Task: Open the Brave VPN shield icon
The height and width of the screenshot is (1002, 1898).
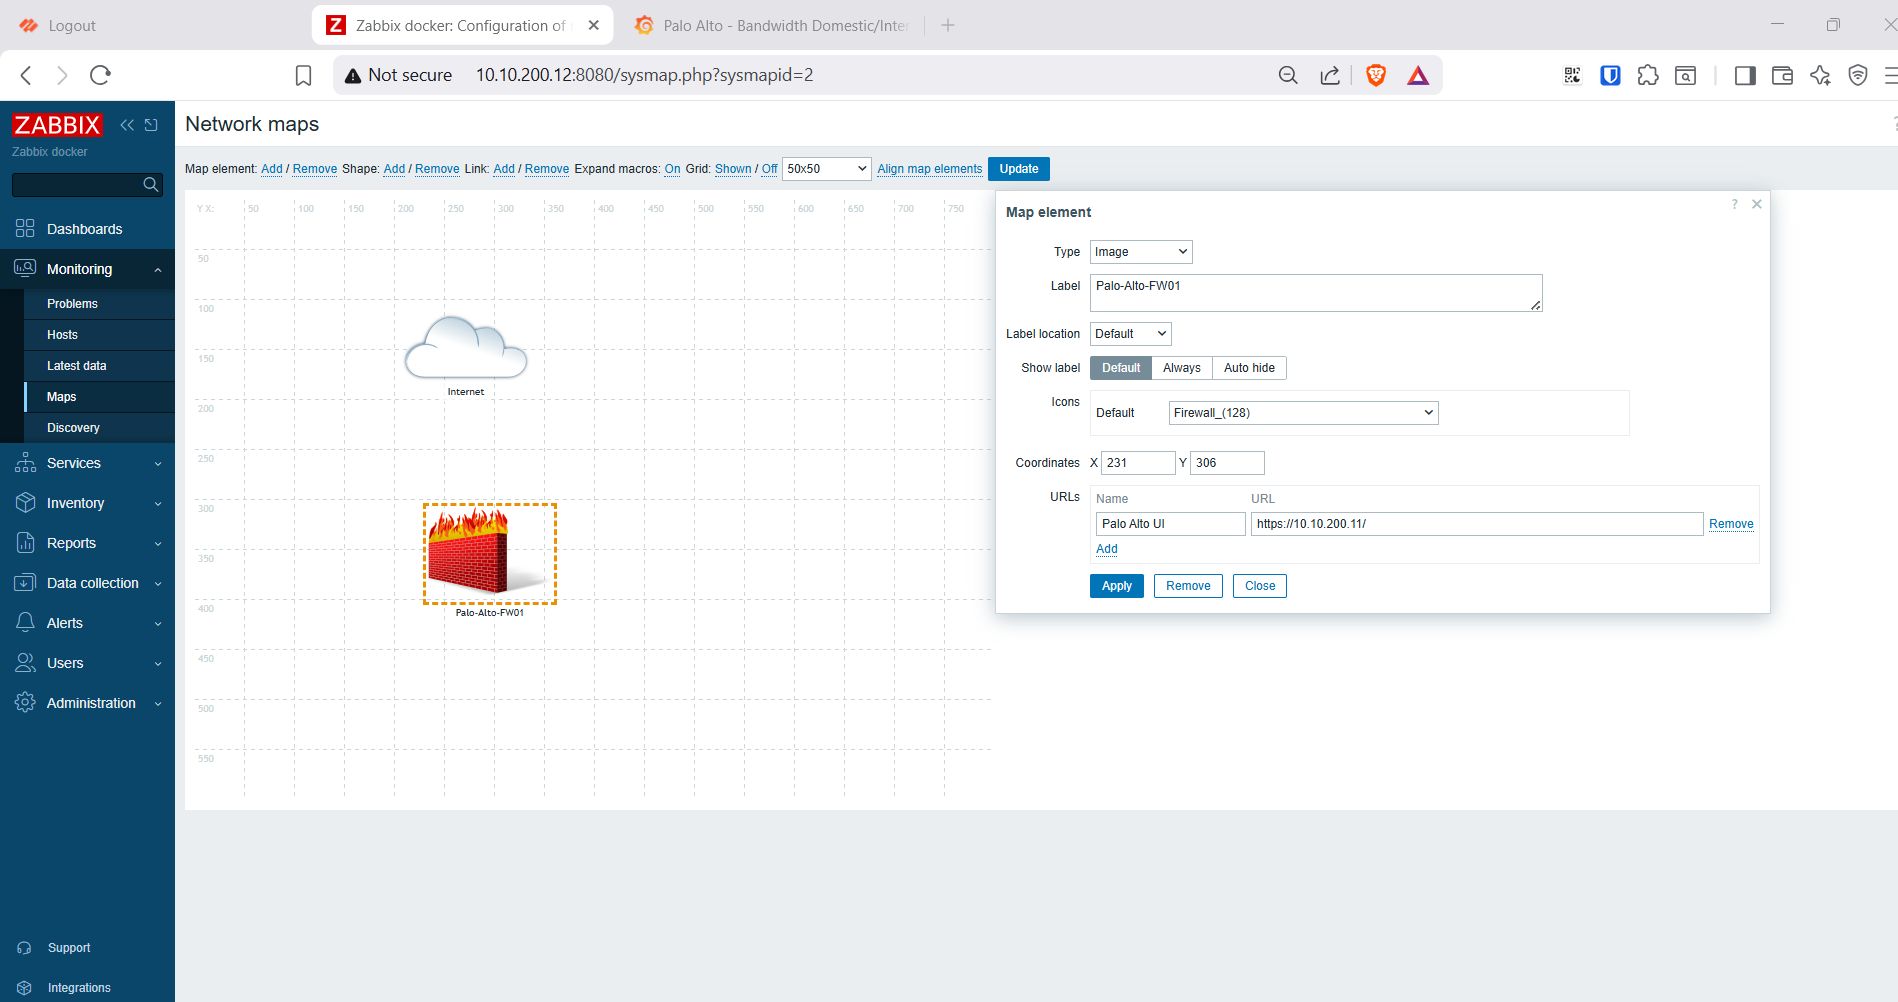Action: coord(1858,75)
